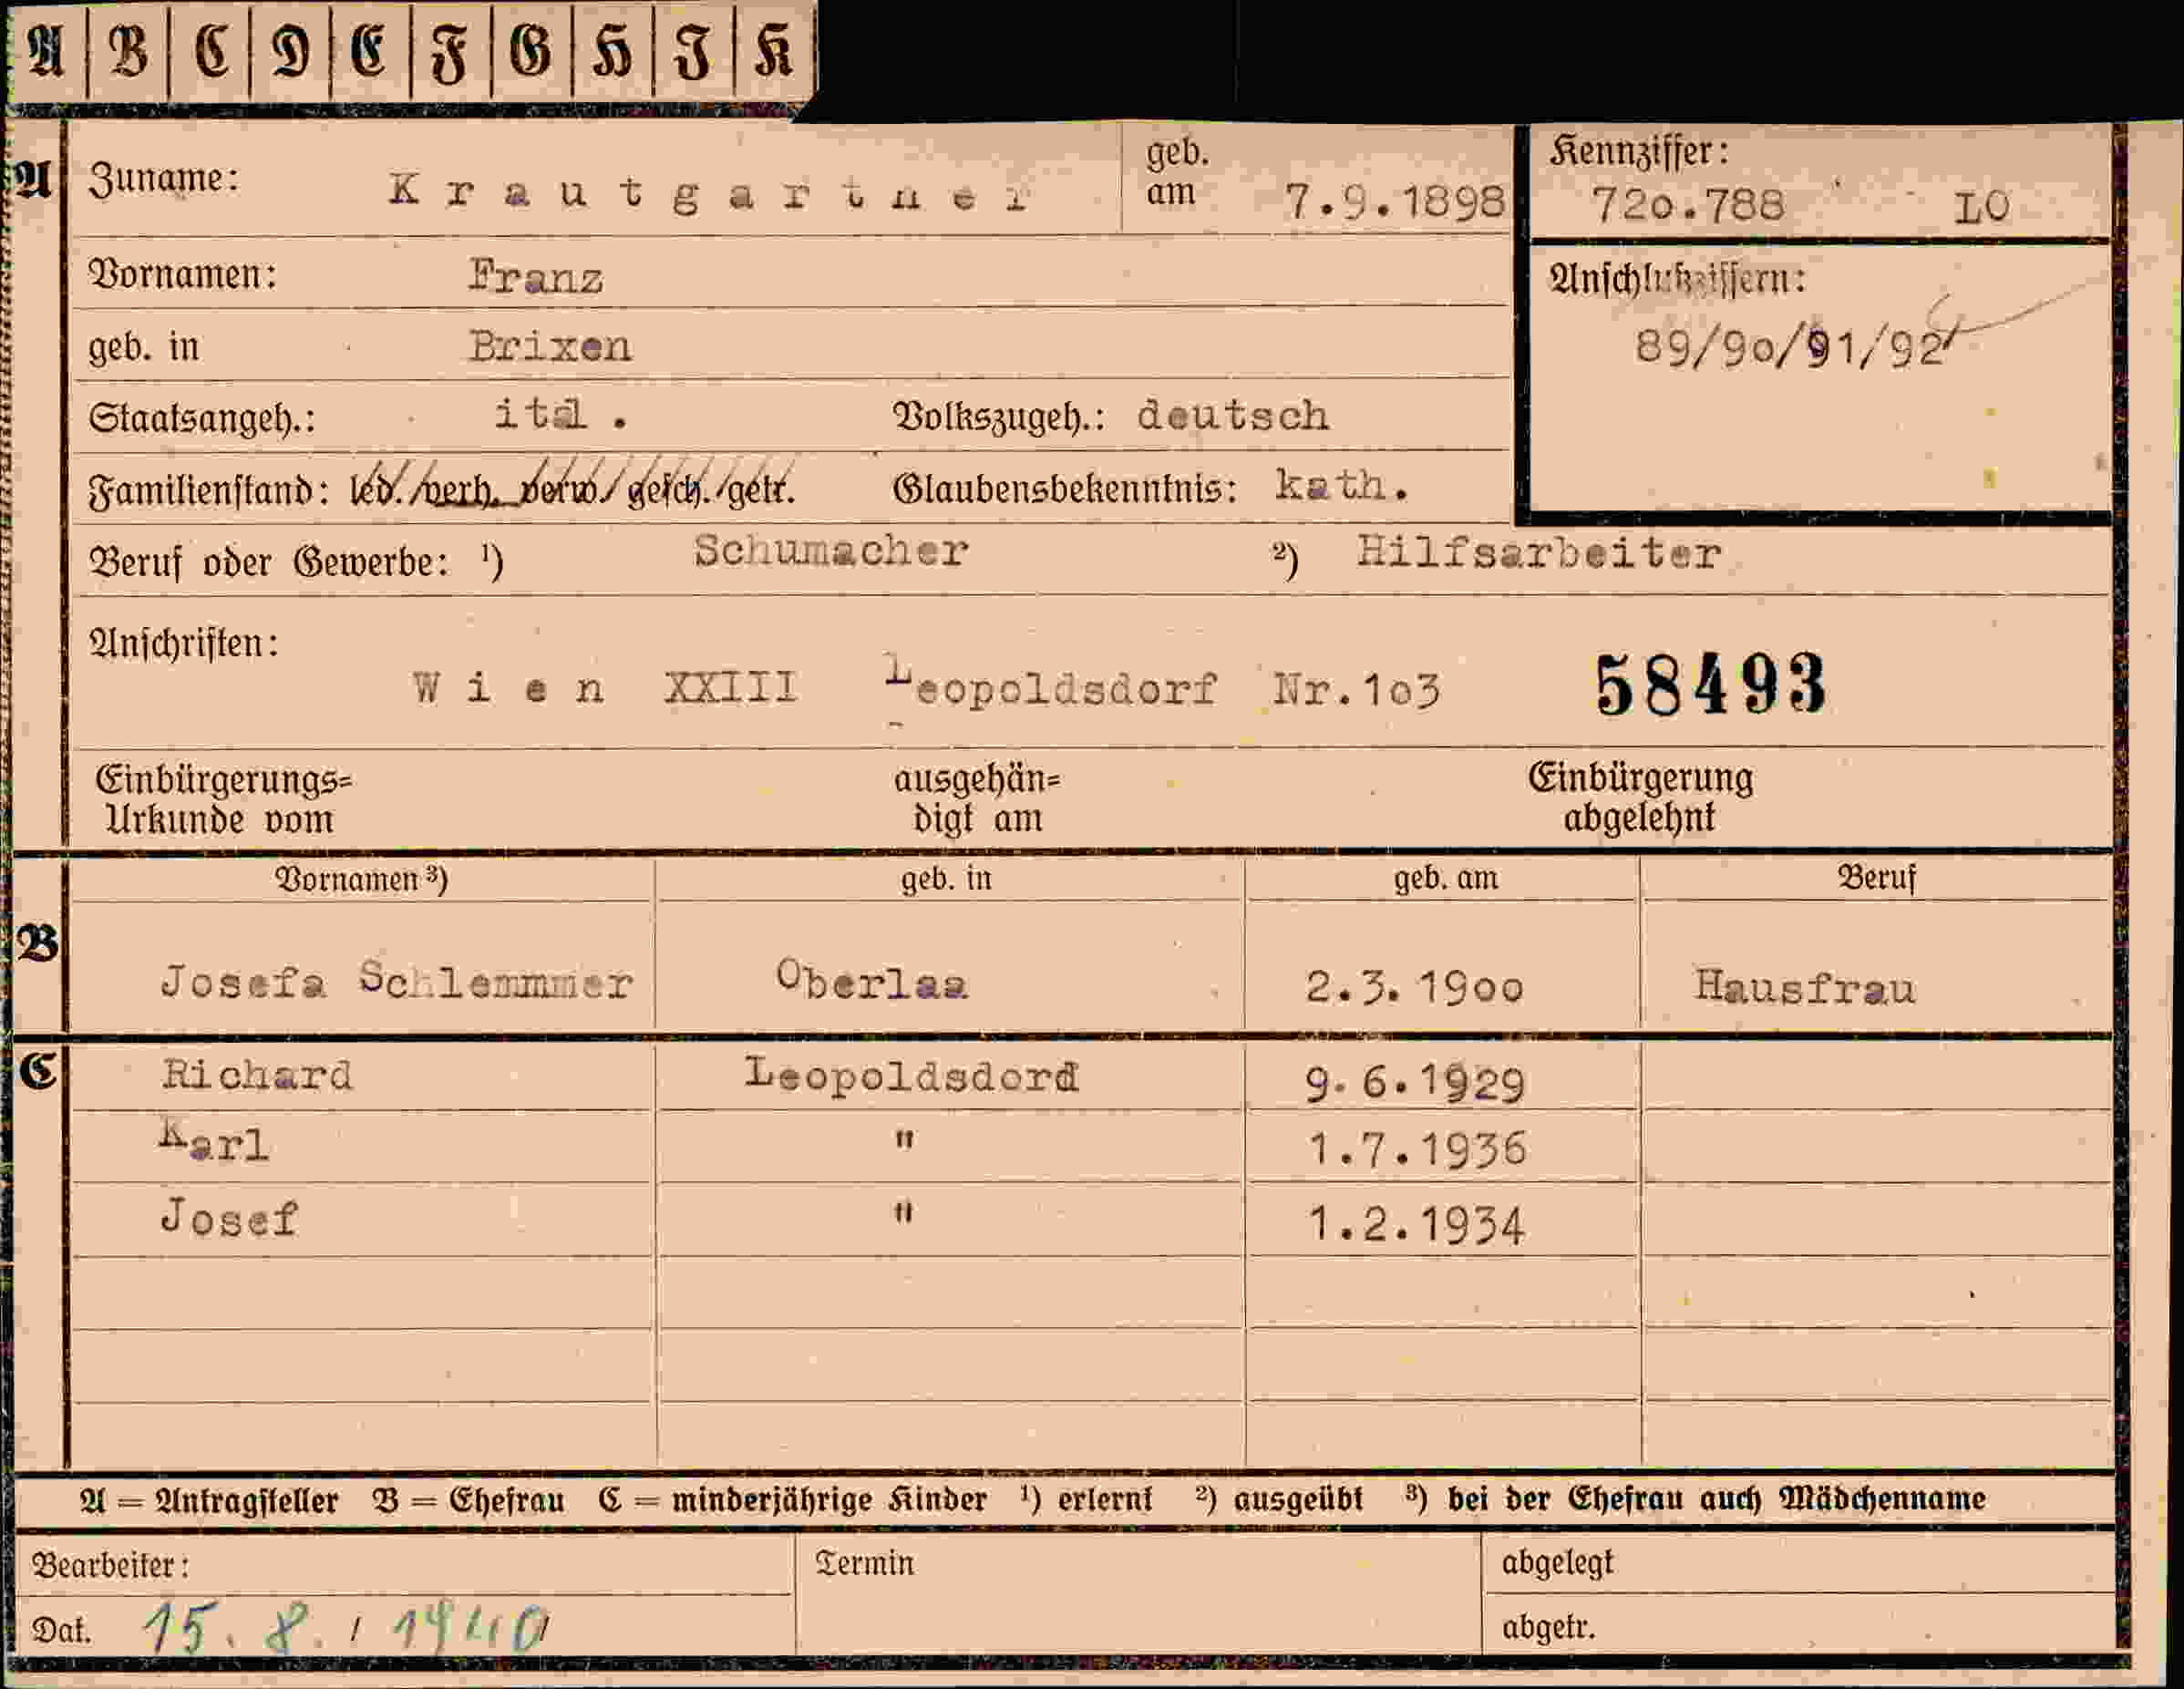Click Karl's birth date "1.7.1936"
Image resolution: width=2184 pixels, height=1689 pixels.
[1417, 1149]
